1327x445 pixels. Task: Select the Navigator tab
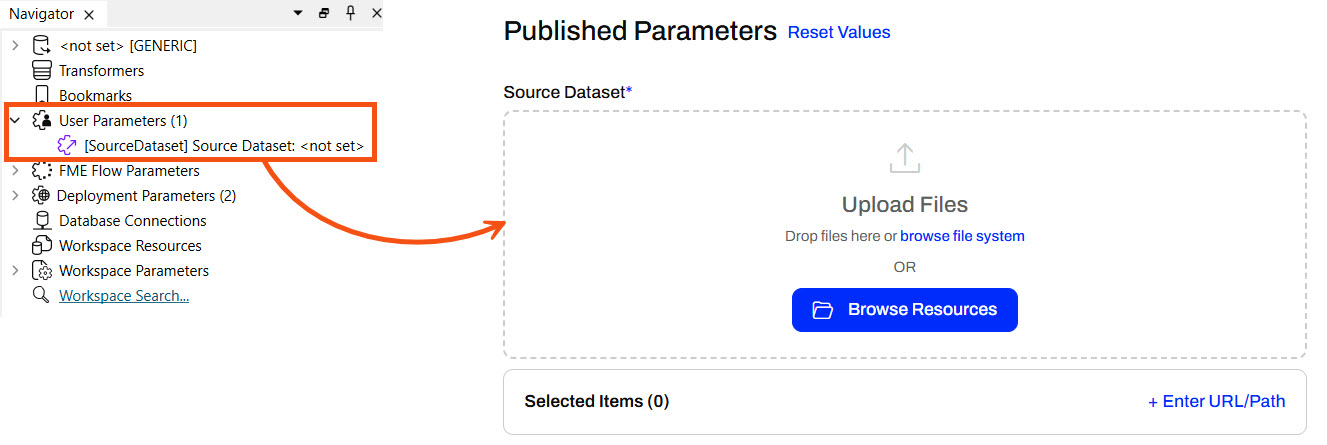coord(41,14)
